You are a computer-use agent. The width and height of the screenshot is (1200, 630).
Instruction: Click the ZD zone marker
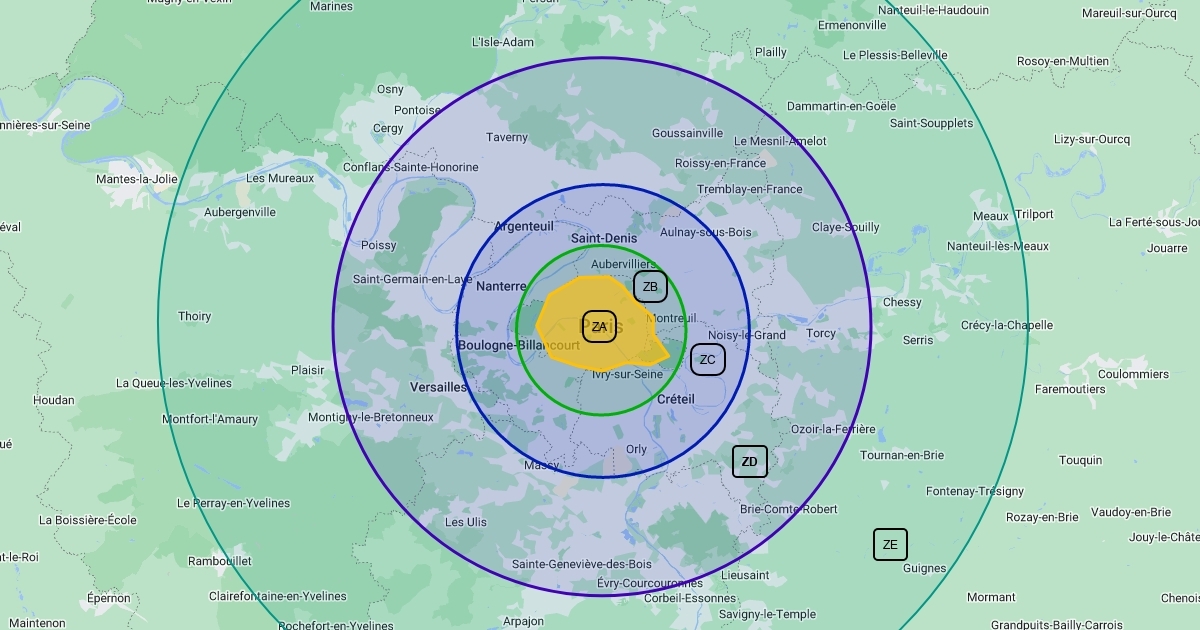(749, 461)
